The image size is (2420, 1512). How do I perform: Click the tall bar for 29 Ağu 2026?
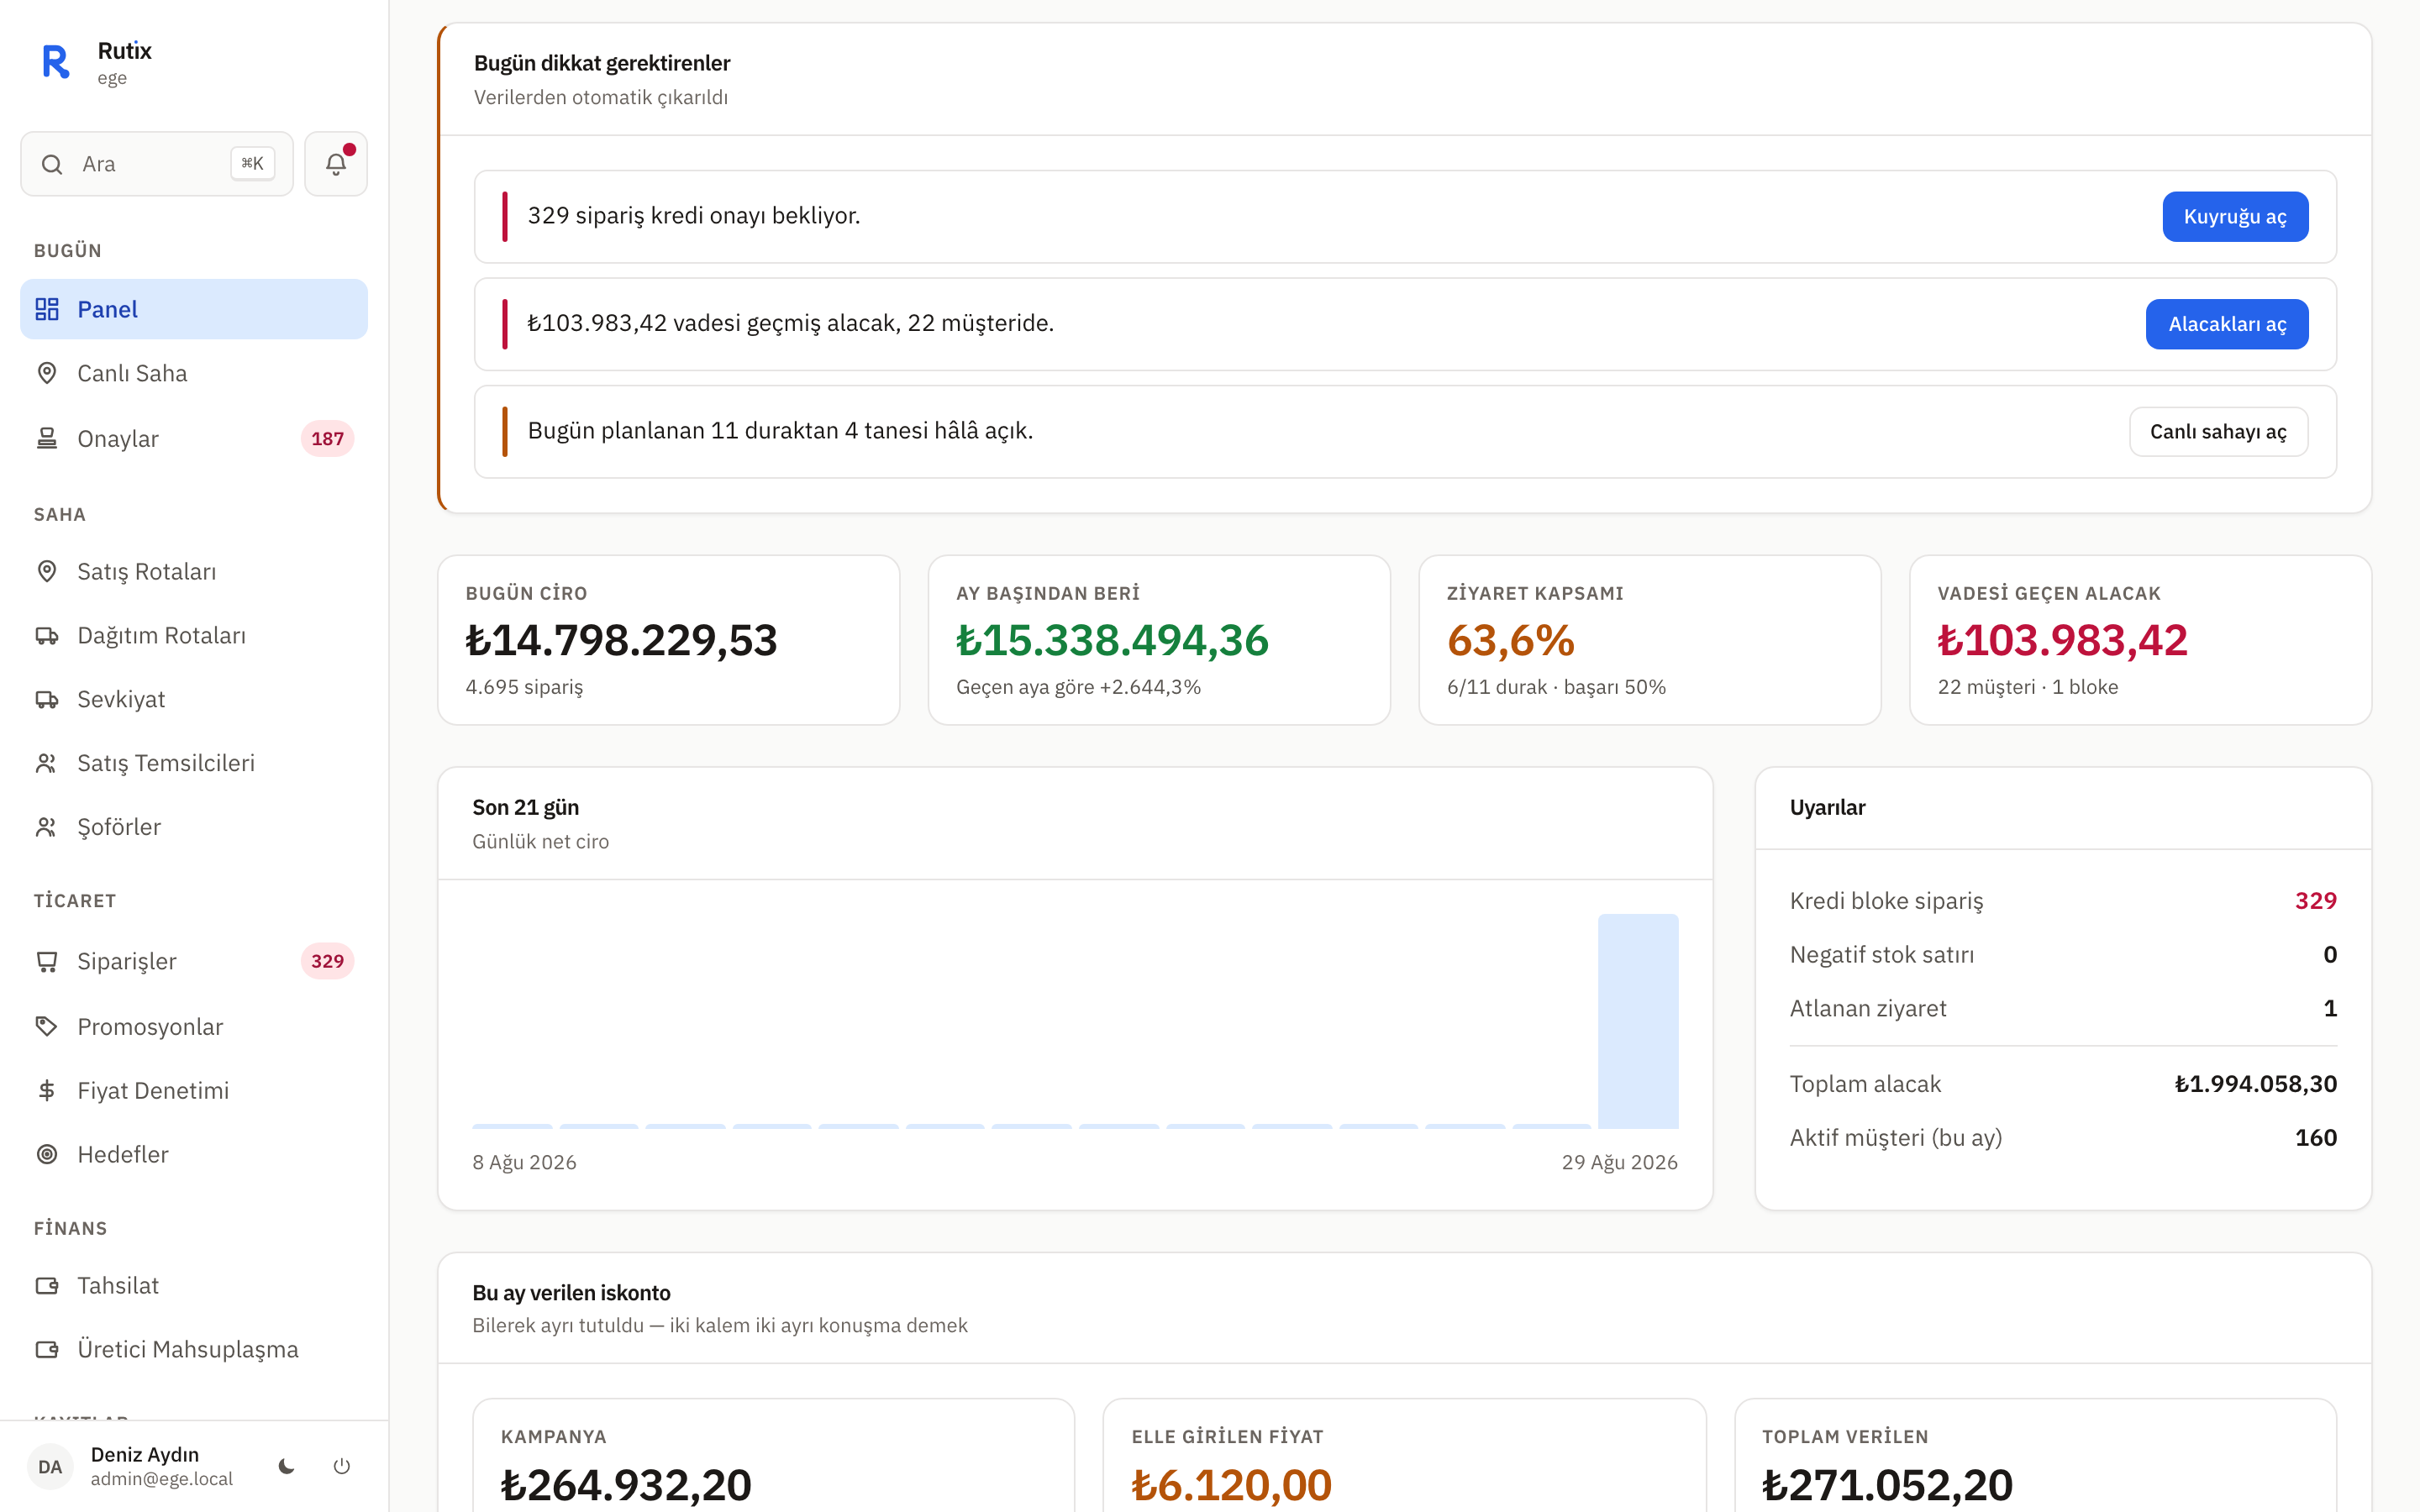1638,1021
